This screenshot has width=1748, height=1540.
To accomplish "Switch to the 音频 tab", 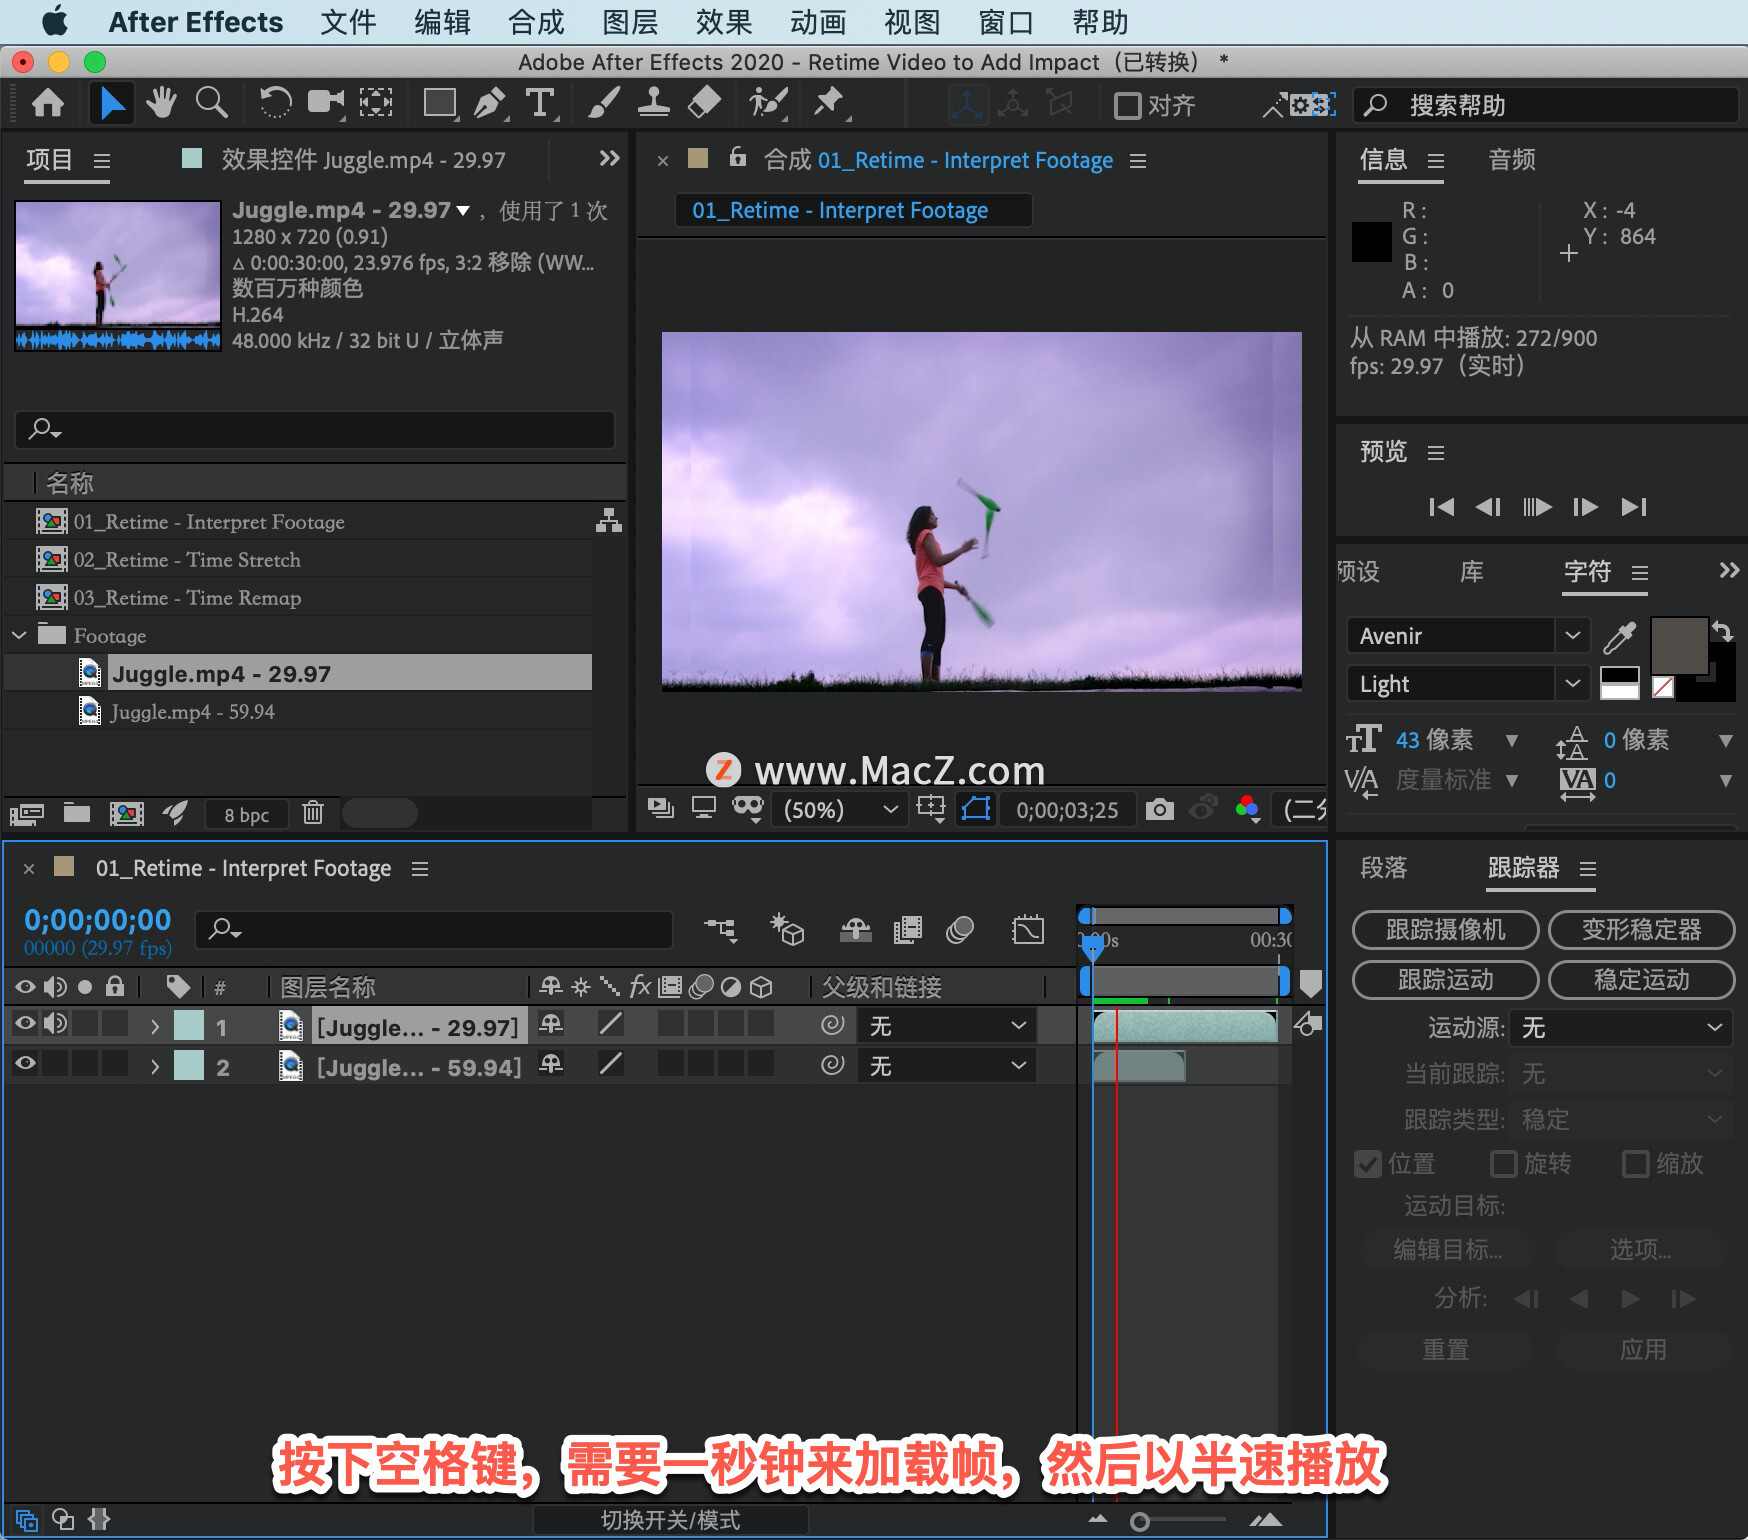I will point(1511,160).
